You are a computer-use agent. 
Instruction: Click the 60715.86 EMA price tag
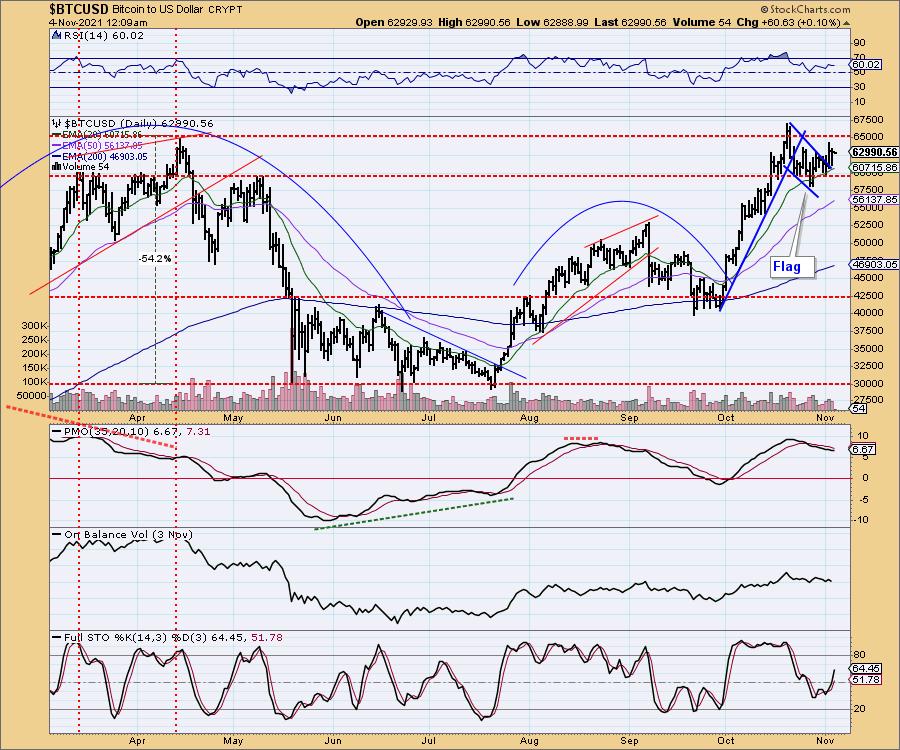pyautogui.click(x=875, y=168)
